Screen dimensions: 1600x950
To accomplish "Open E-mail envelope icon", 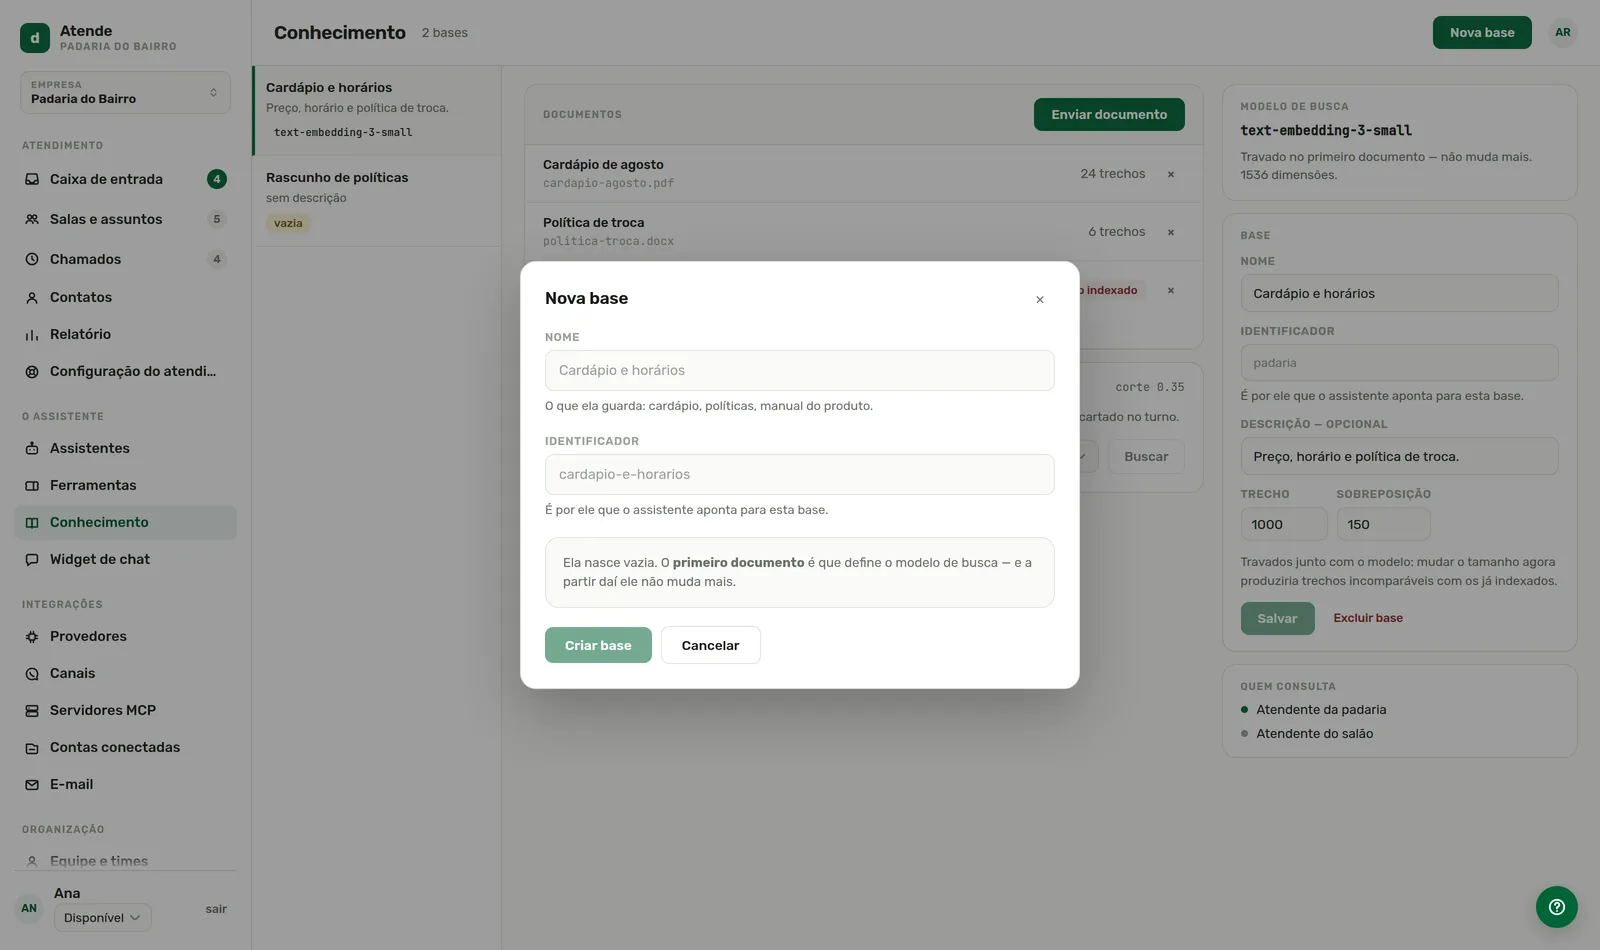I will click(x=32, y=784).
